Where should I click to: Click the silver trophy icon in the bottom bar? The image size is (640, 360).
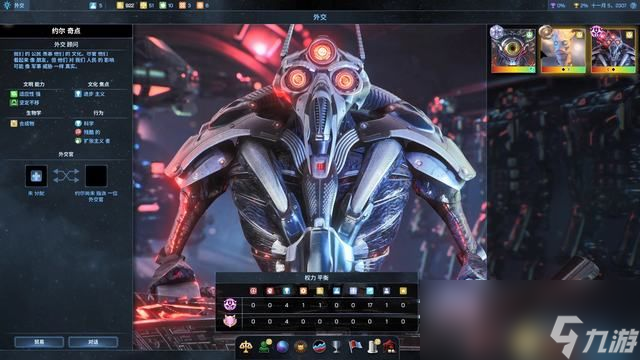click(x=336, y=347)
